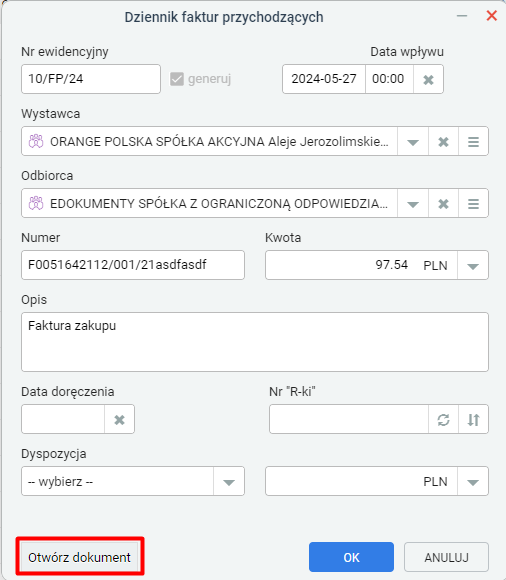The image size is (506, 580).
Task: Toggle the generuj checkbox
Action: click(177, 79)
